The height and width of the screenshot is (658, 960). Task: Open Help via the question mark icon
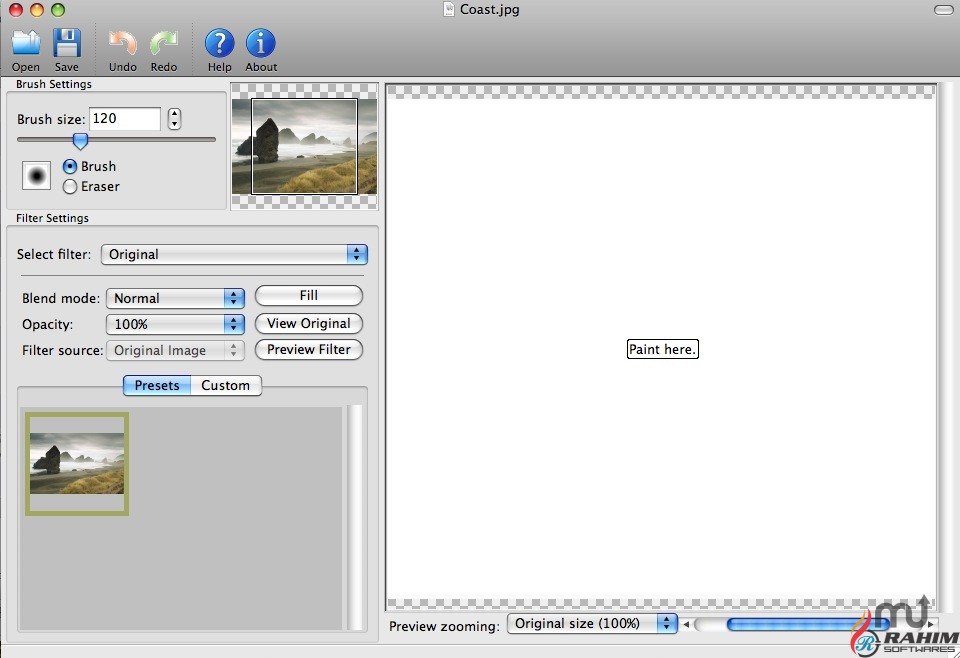(219, 44)
